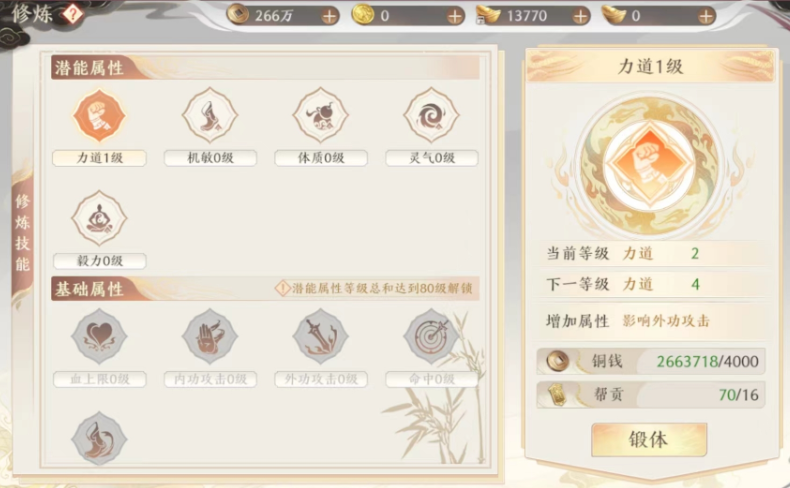Open the help question mark beside 修炼

point(73,14)
